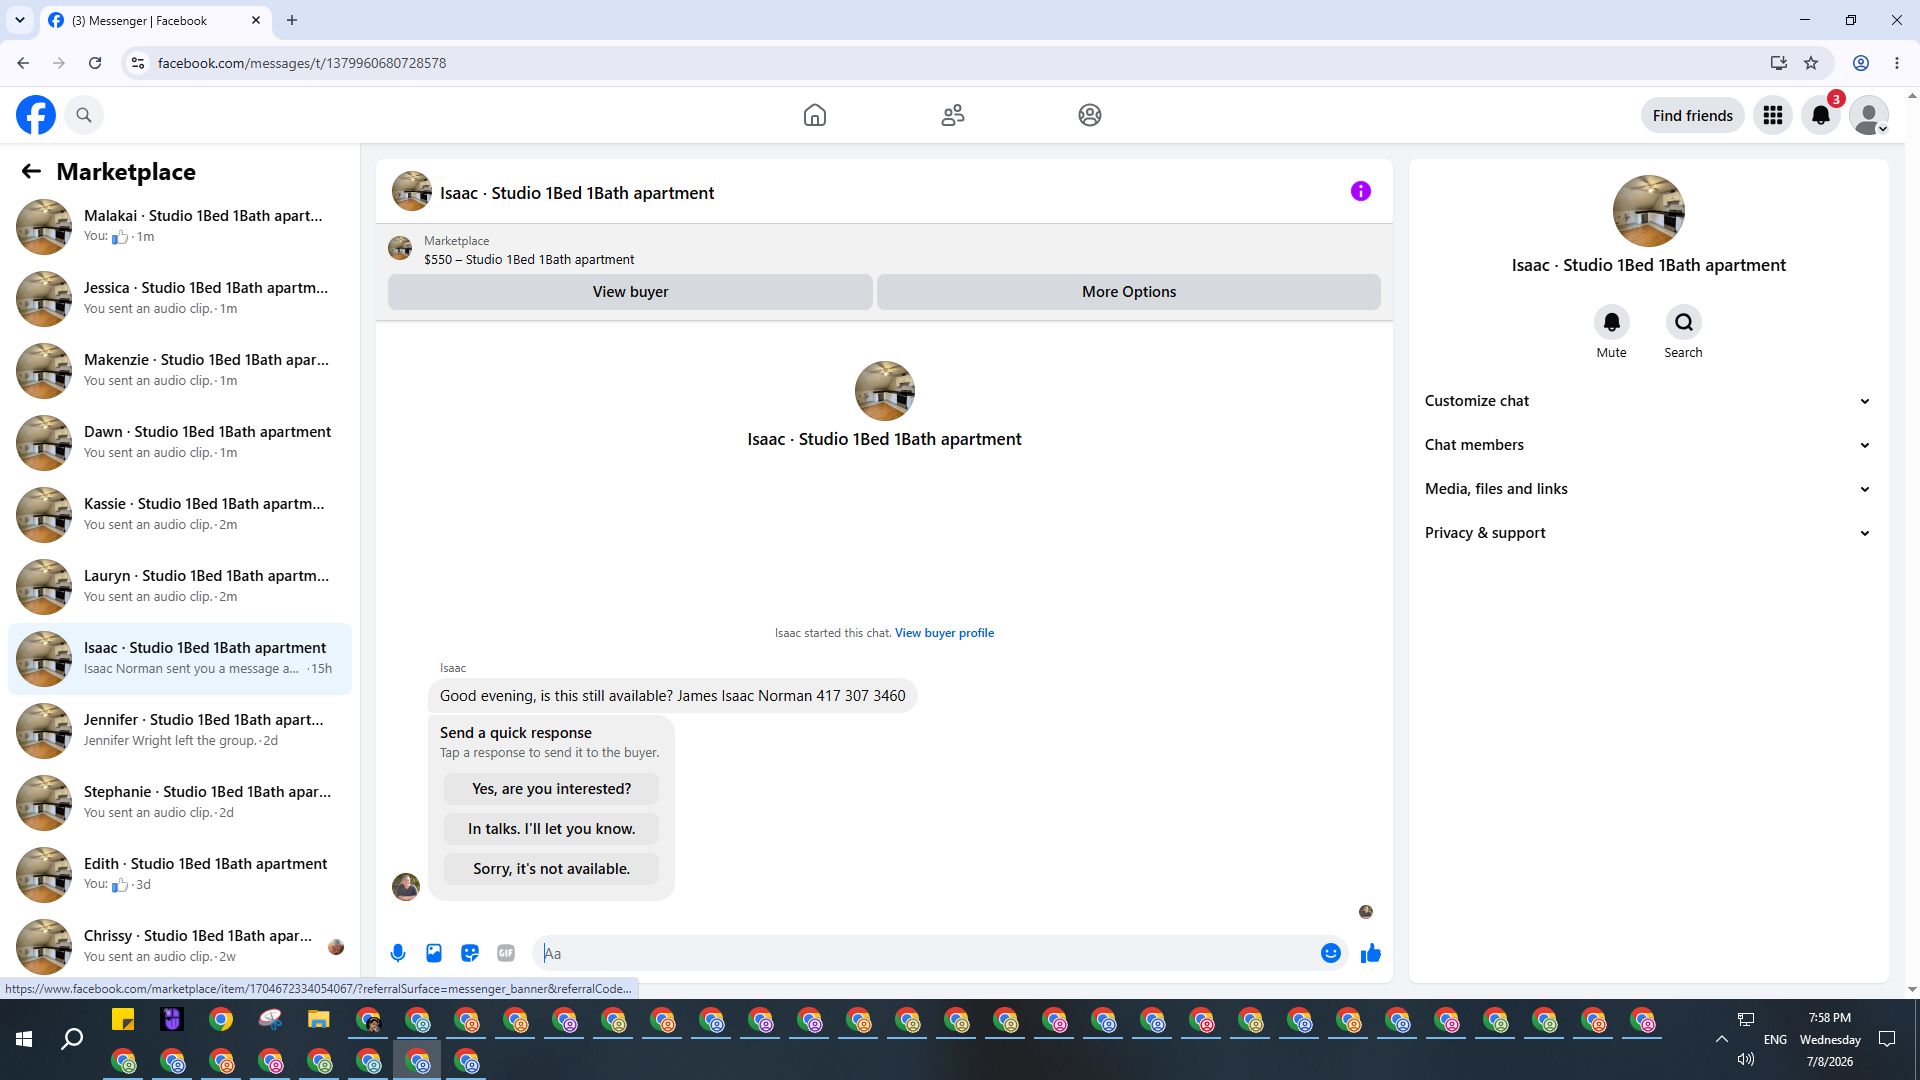Open Facebook search magnifier

pos(84,115)
